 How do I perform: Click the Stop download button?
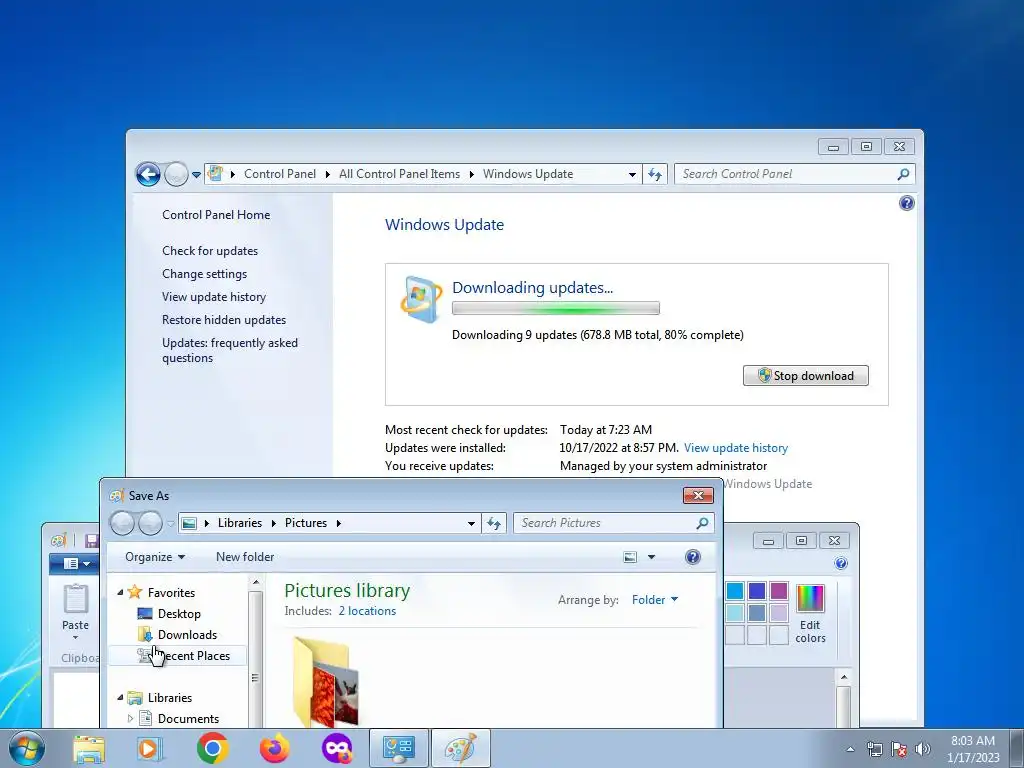coord(805,376)
